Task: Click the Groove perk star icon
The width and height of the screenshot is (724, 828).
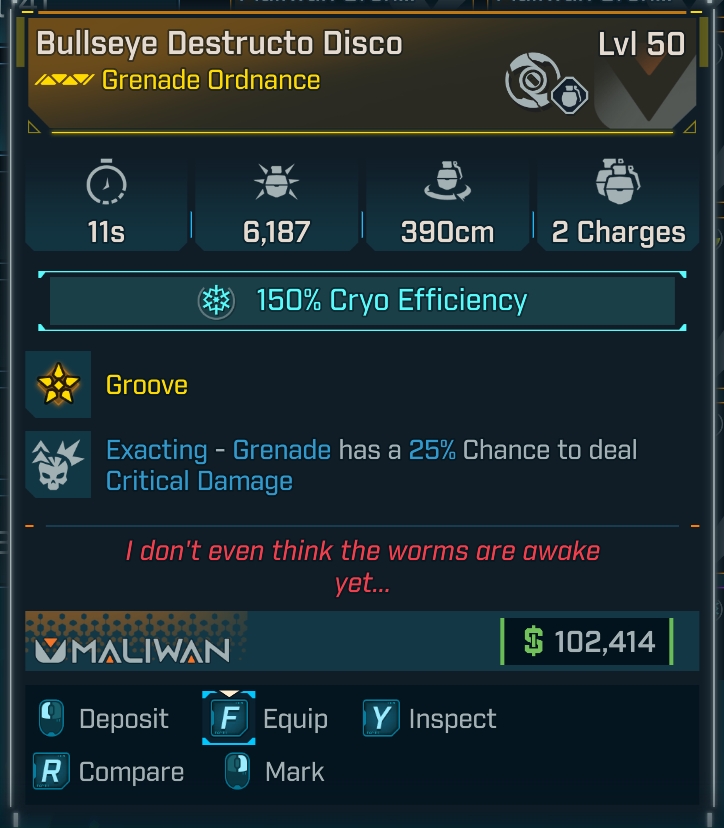Action: pos(58,385)
